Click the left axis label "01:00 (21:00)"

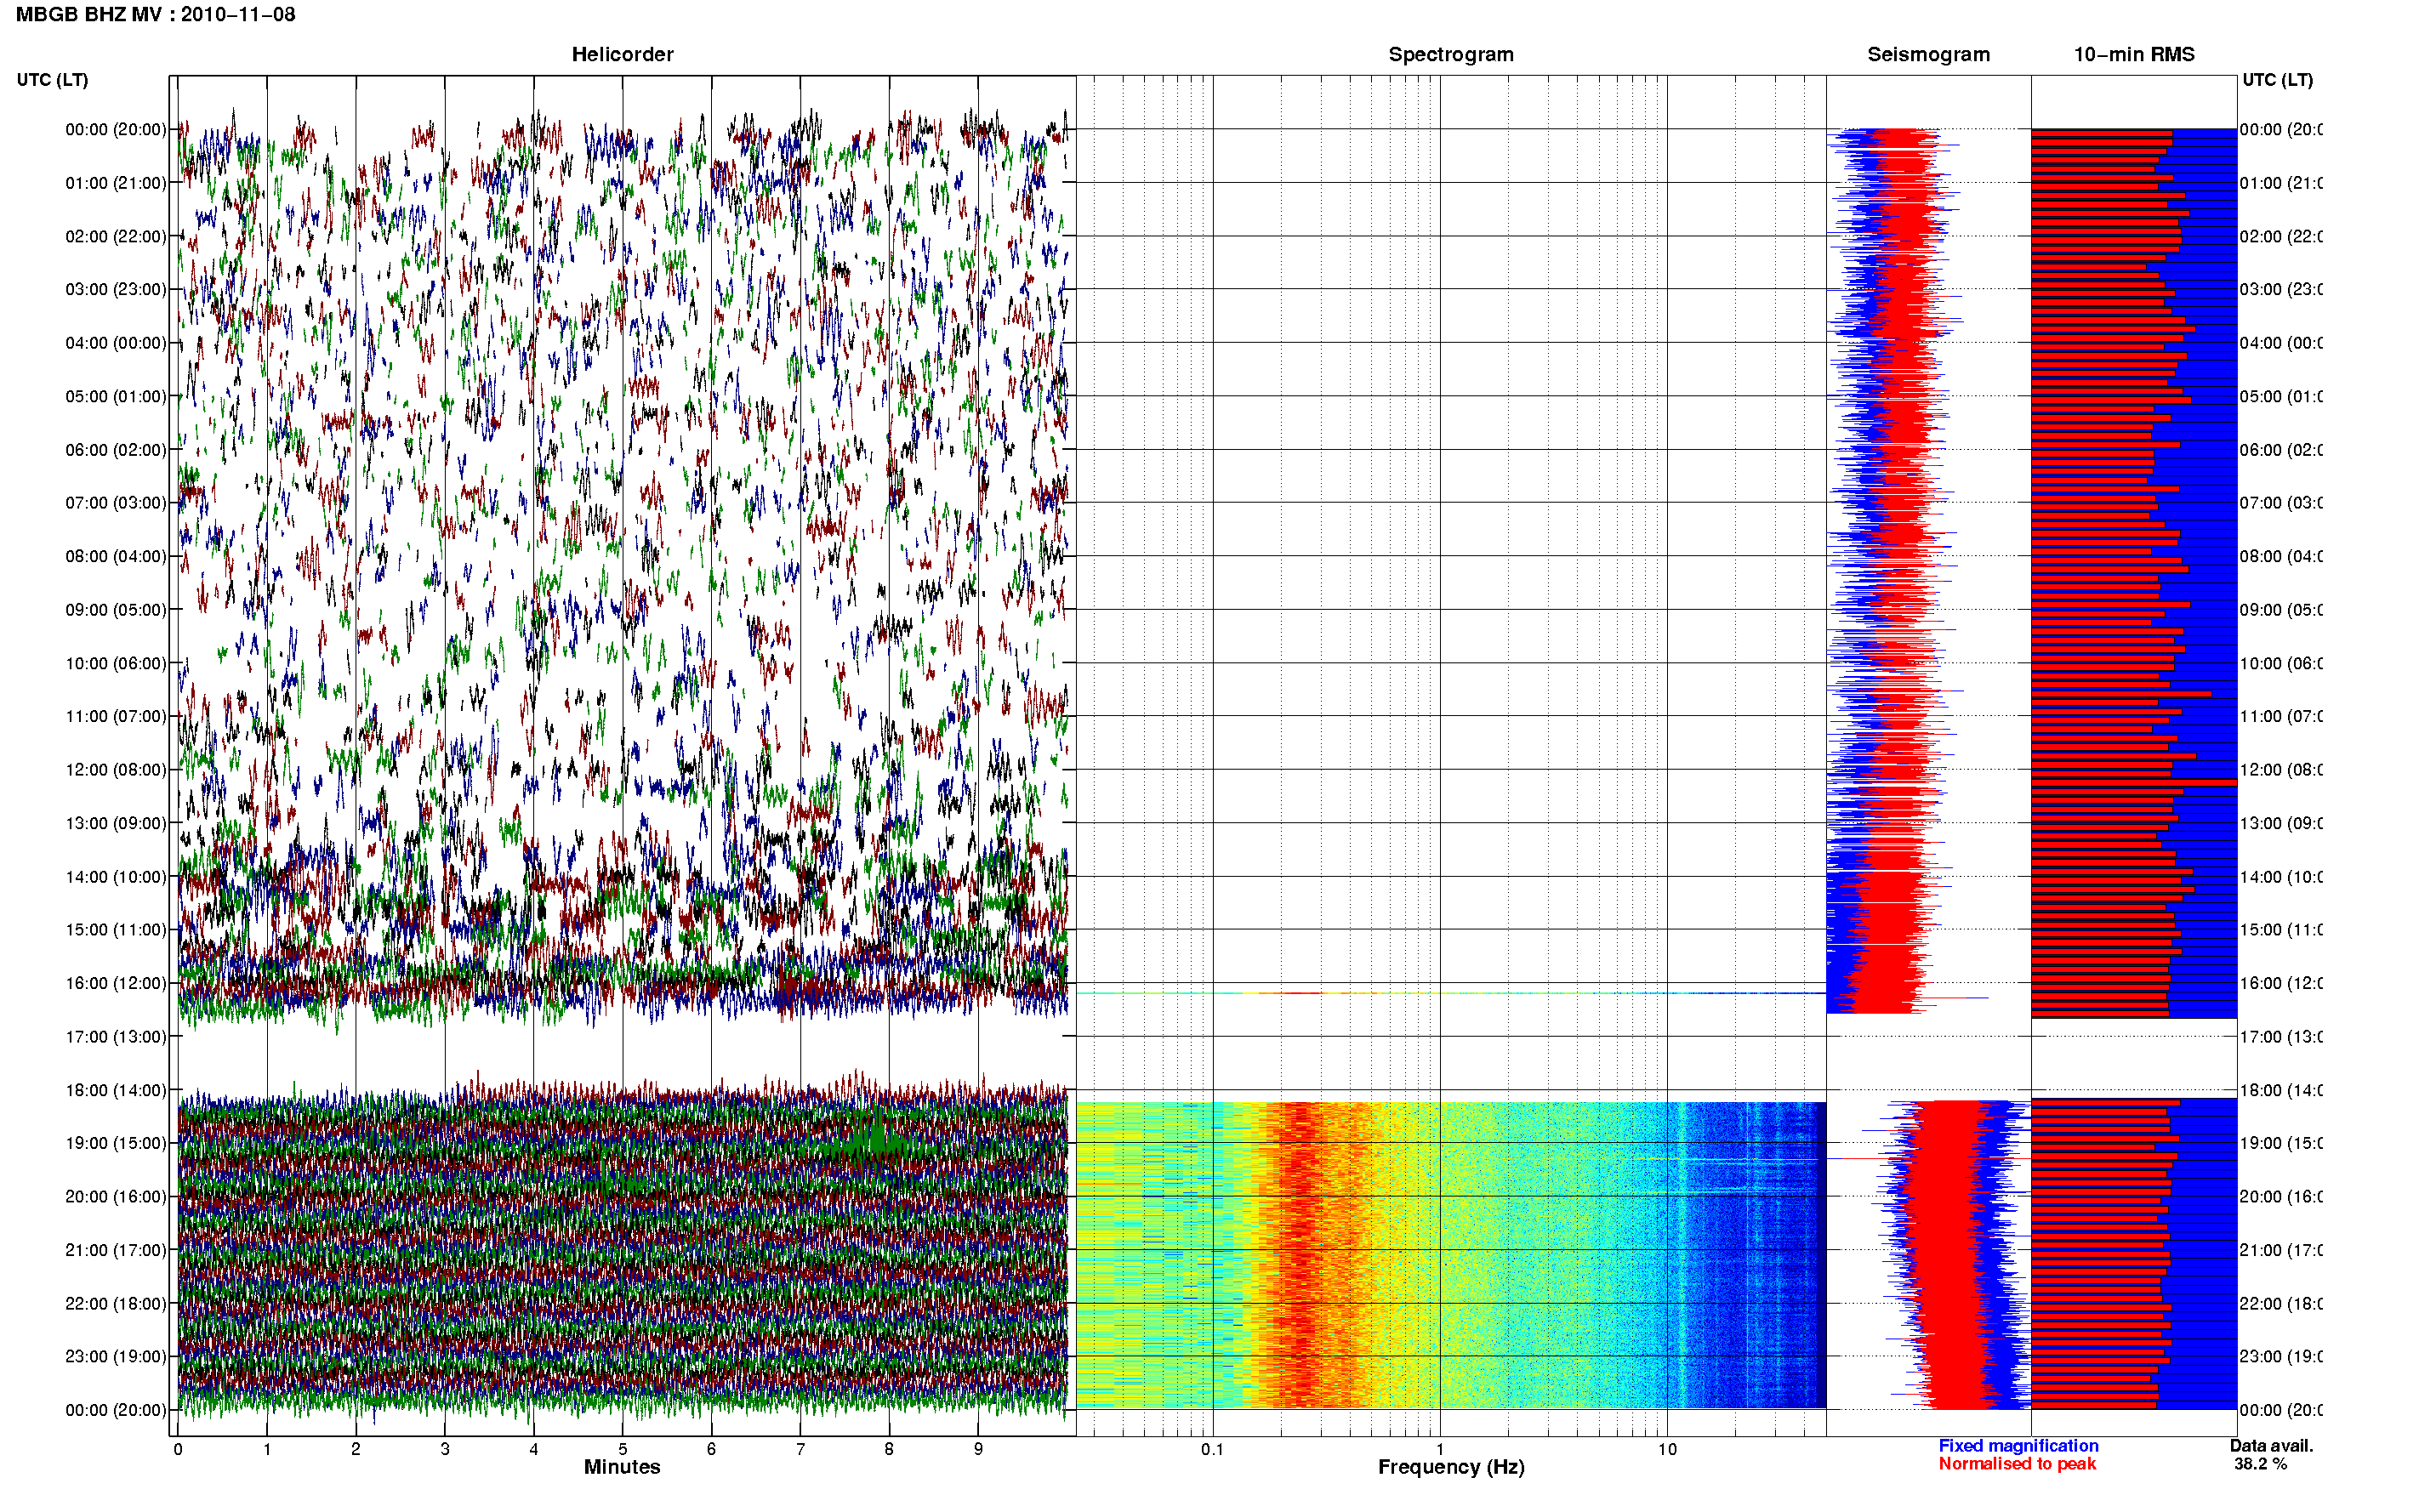click(116, 183)
